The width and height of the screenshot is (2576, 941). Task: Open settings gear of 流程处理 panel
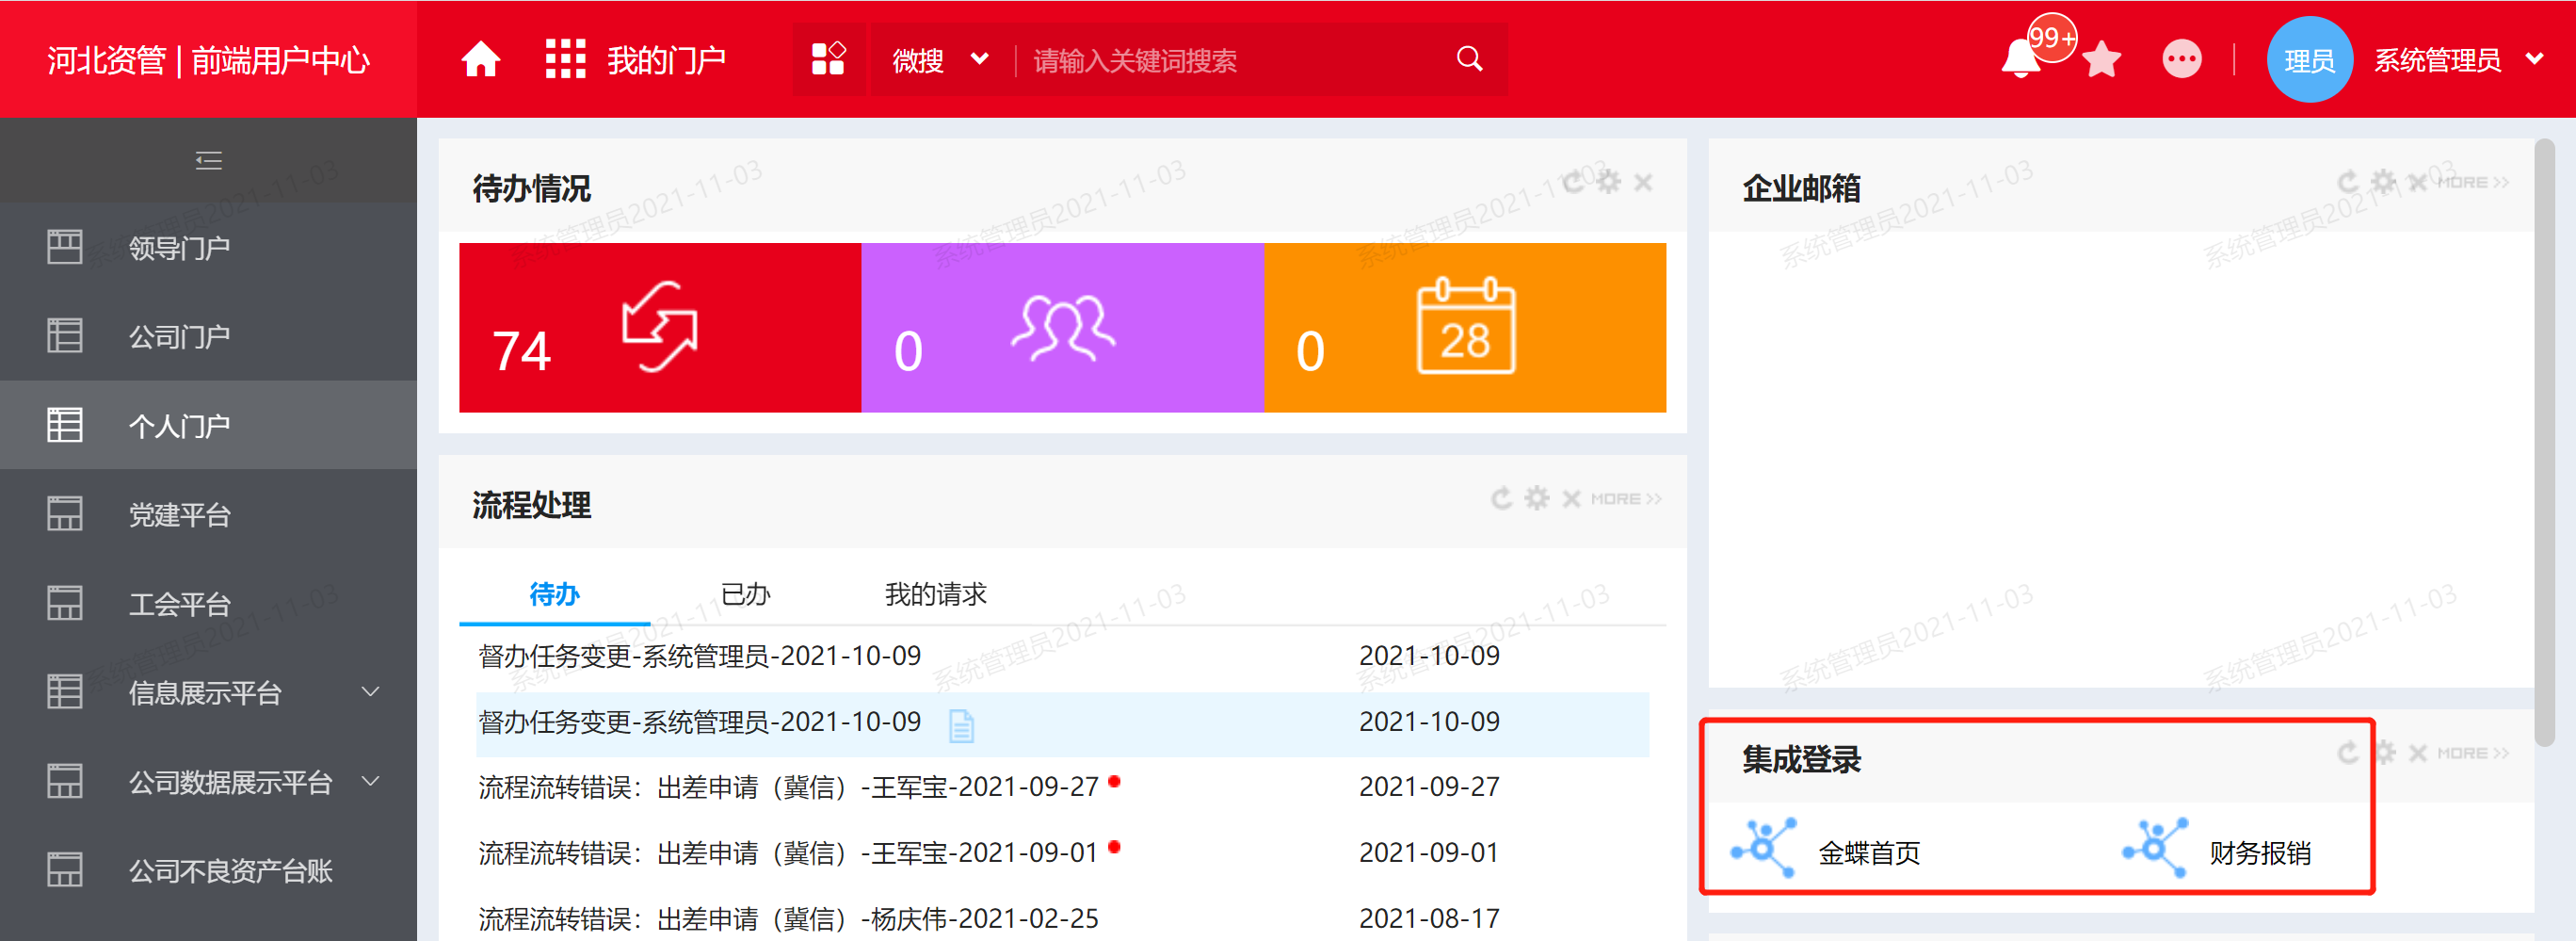(1536, 498)
